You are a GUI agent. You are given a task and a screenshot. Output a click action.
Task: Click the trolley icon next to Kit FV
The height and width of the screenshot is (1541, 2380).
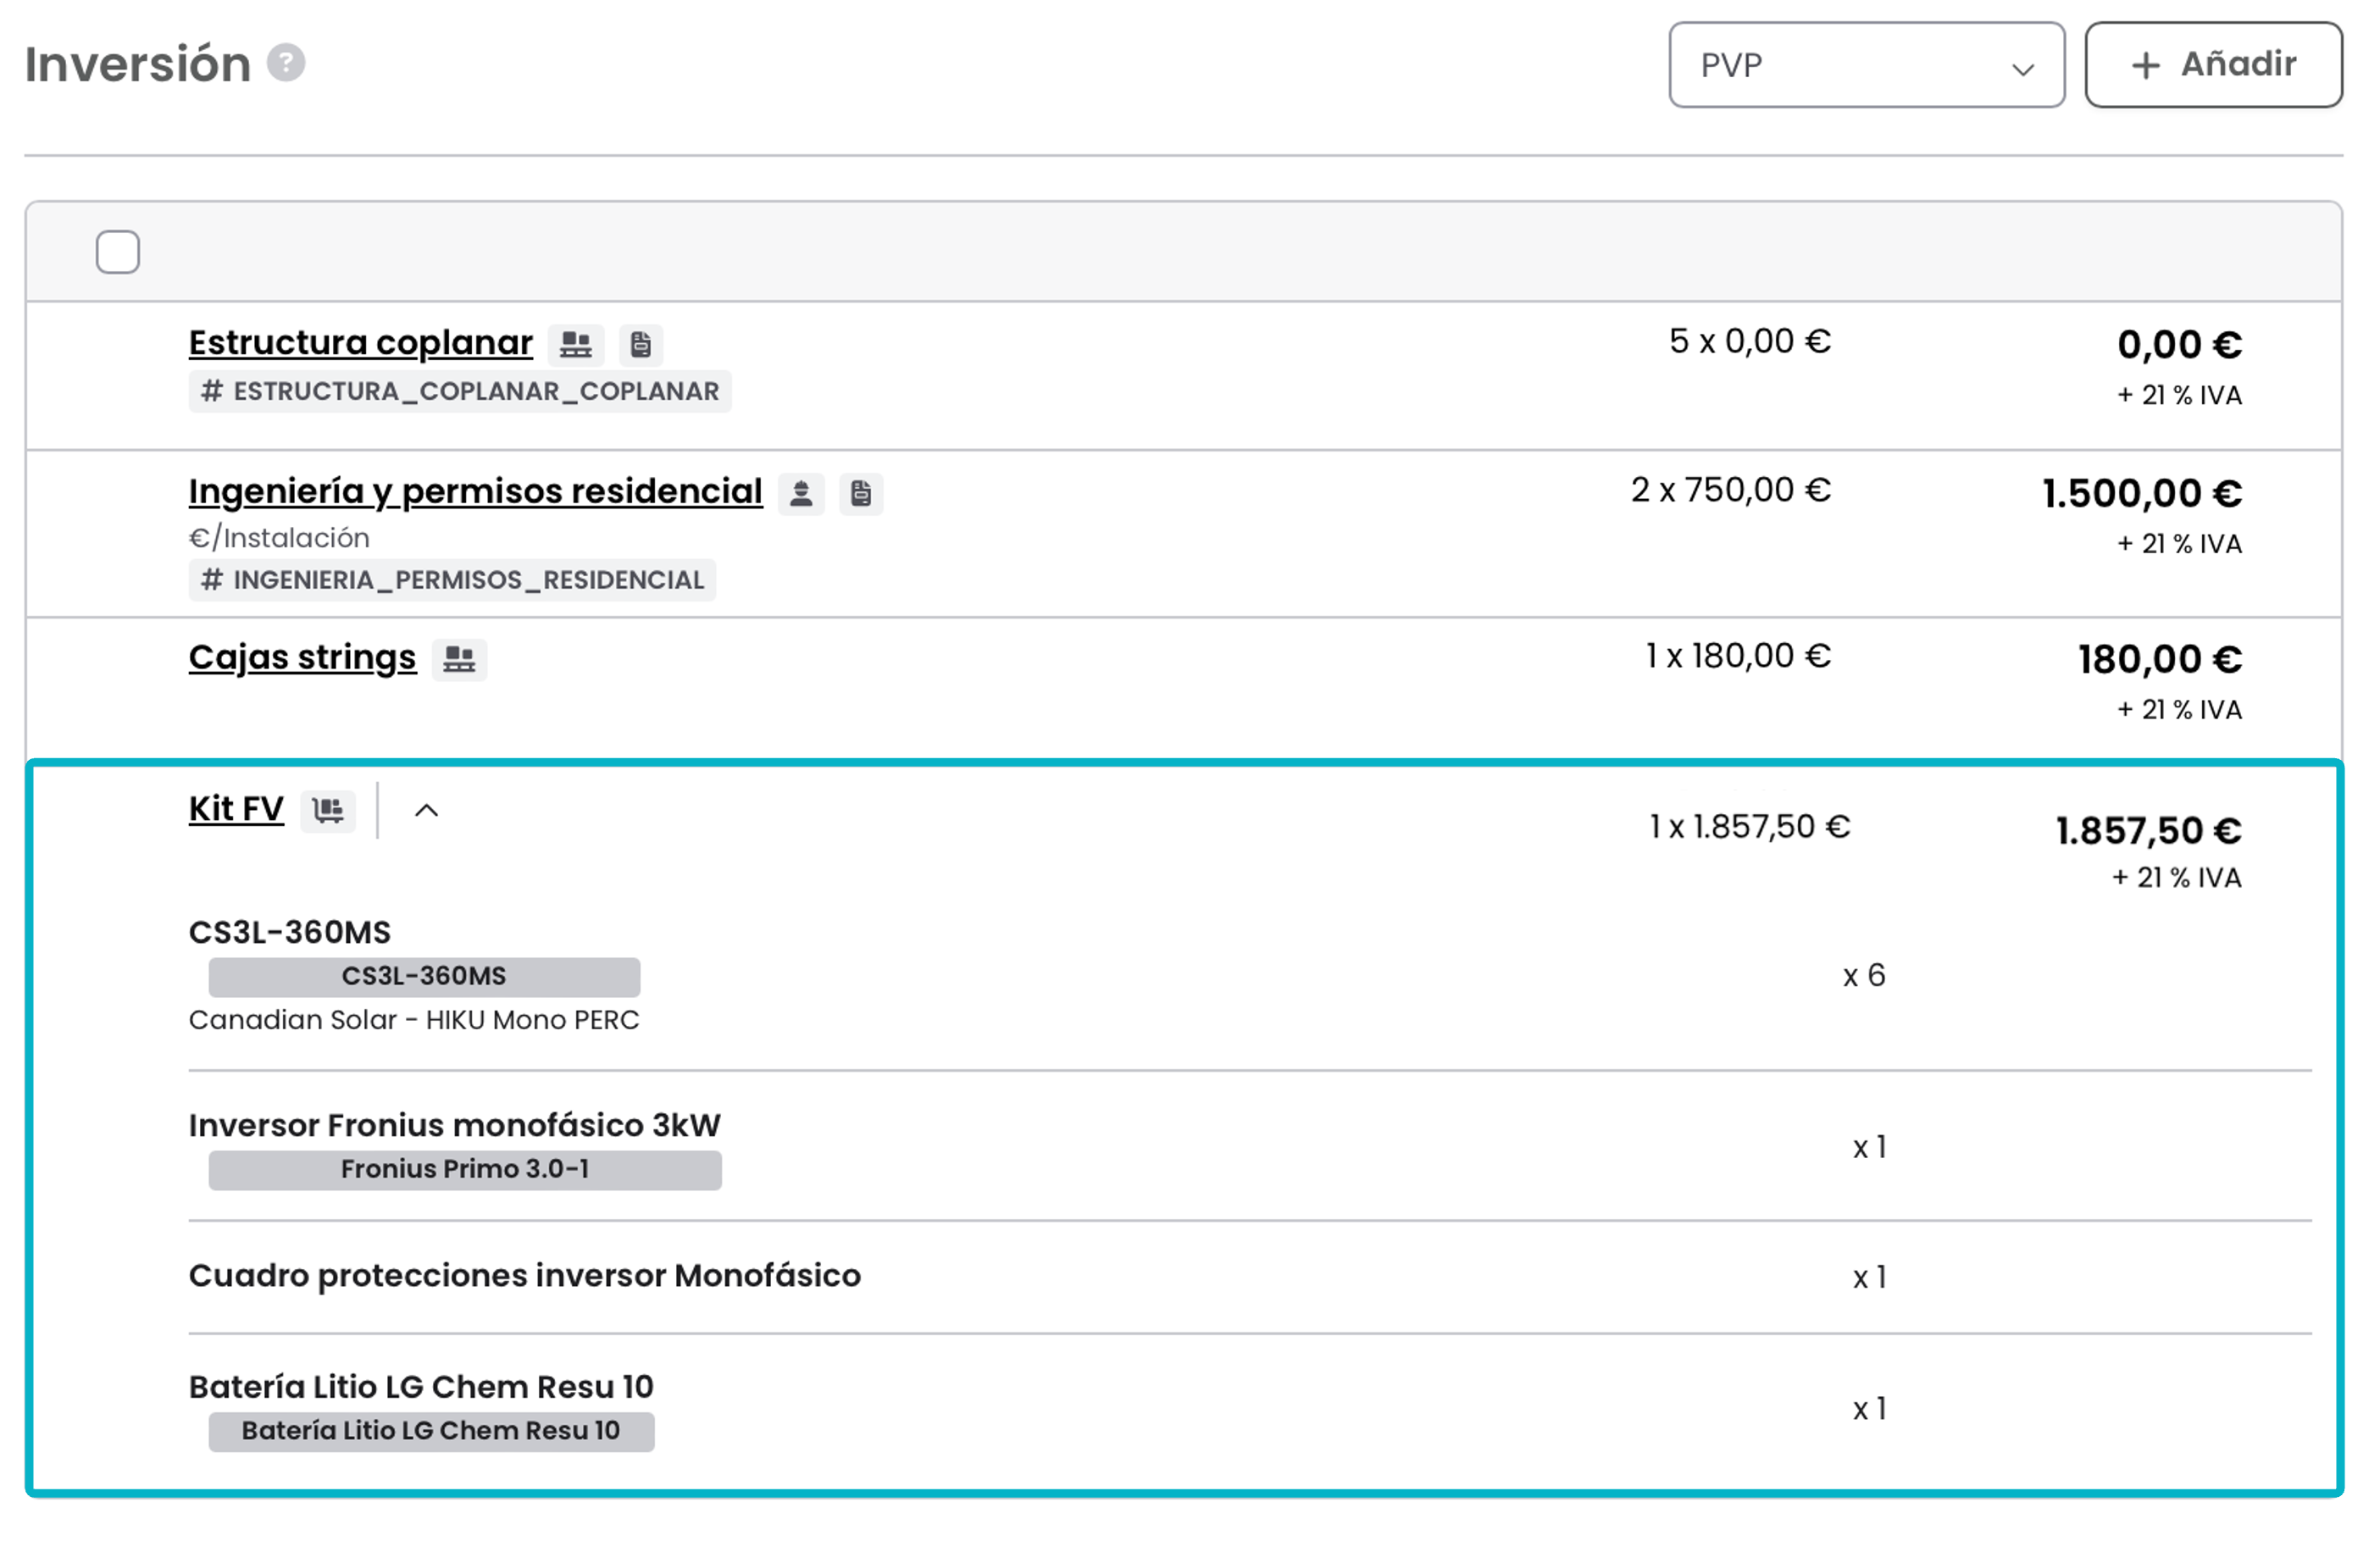(x=328, y=810)
